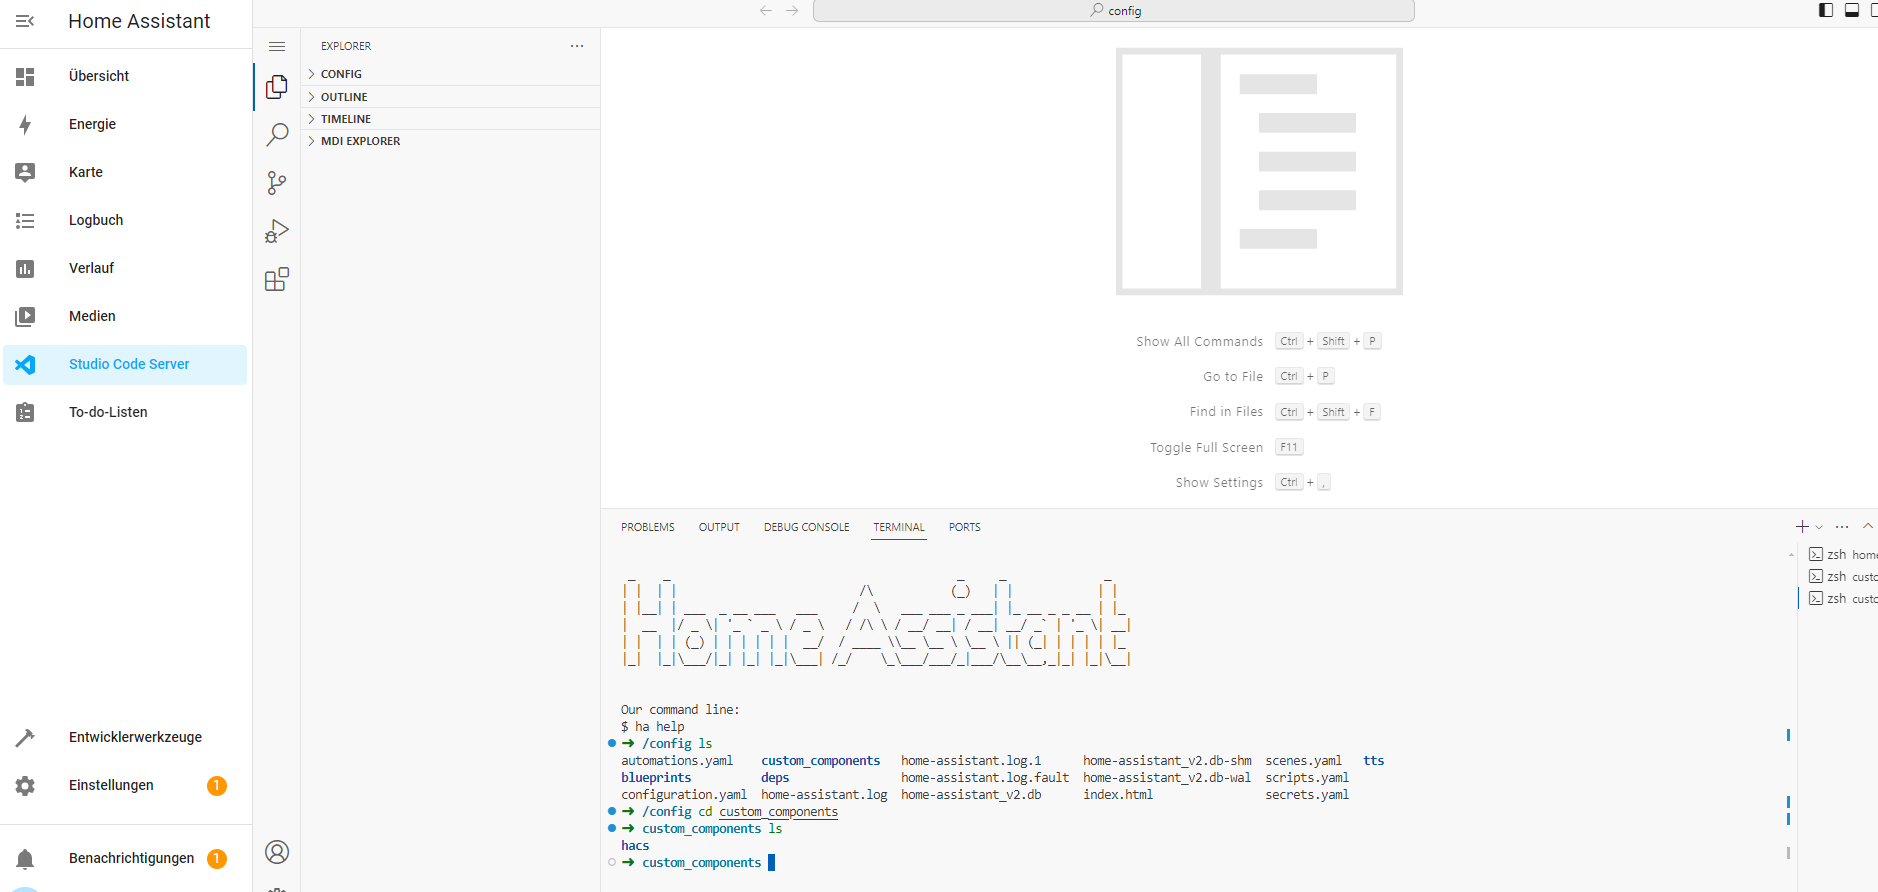This screenshot has height=892, width=1878.
Task: Expand the TIMELINE section
Action: (x=451, y=119)
